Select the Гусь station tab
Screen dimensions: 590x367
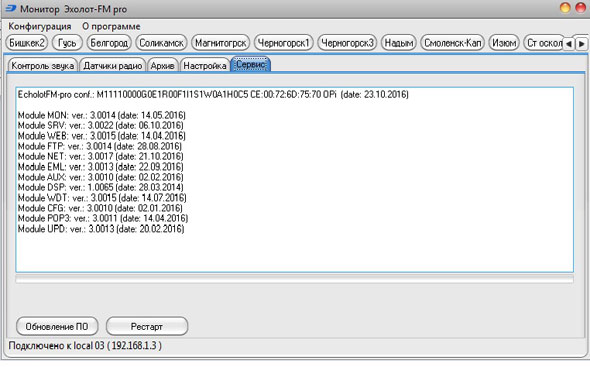coord(67,43)
